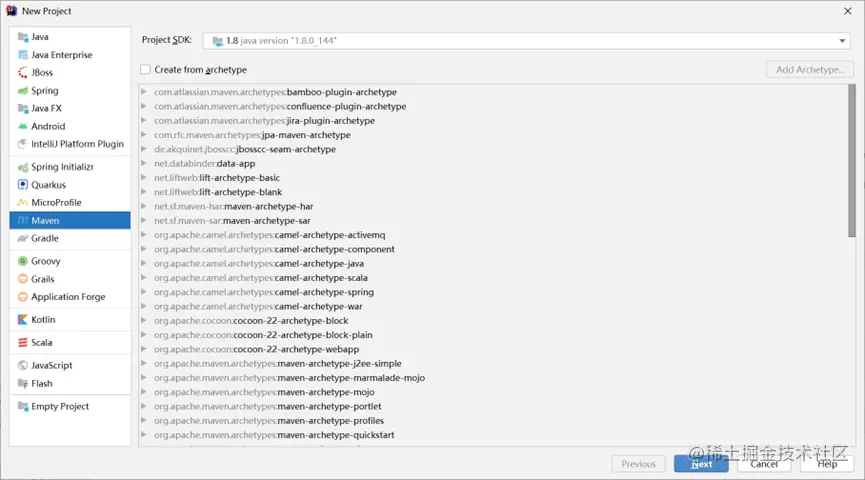Select the Gradle elephant icon
865x480 pixels.
click(23, 238)
